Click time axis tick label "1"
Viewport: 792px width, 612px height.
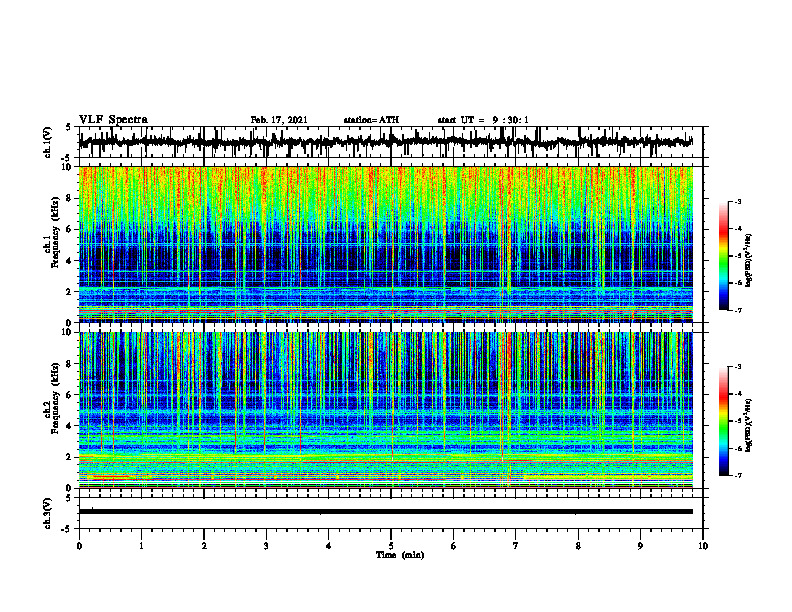click(x=141, y=546)
